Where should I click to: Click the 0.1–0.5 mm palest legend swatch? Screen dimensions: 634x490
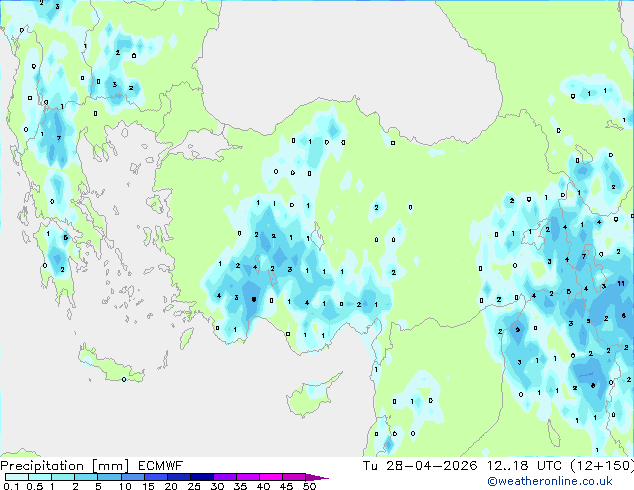[17, 477]
